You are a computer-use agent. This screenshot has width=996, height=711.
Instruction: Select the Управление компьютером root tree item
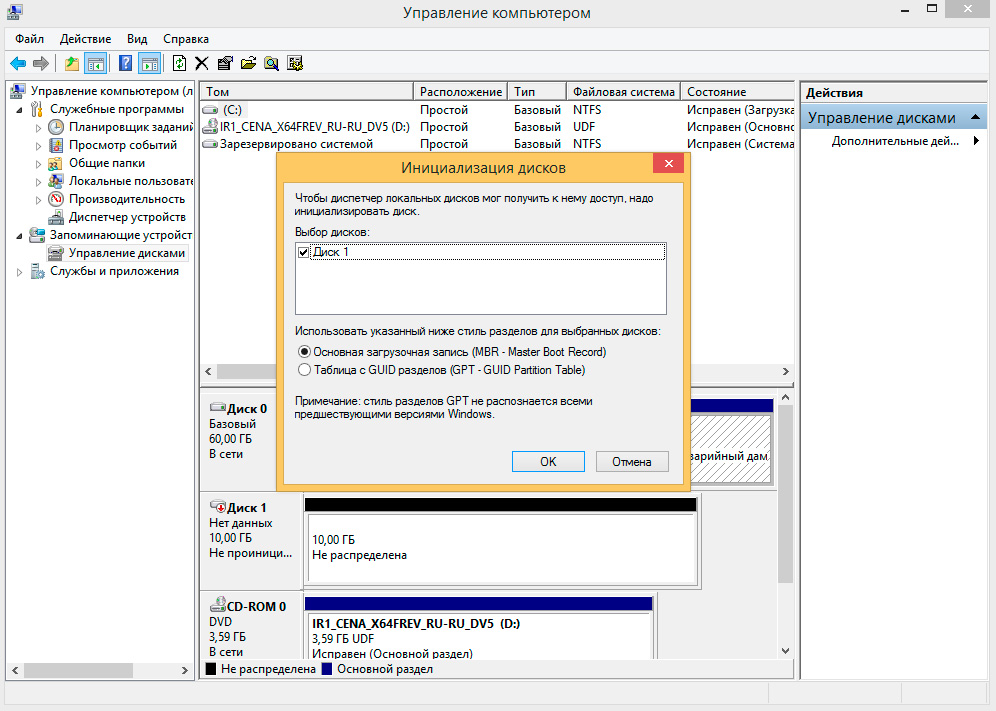tap(104, 91)
